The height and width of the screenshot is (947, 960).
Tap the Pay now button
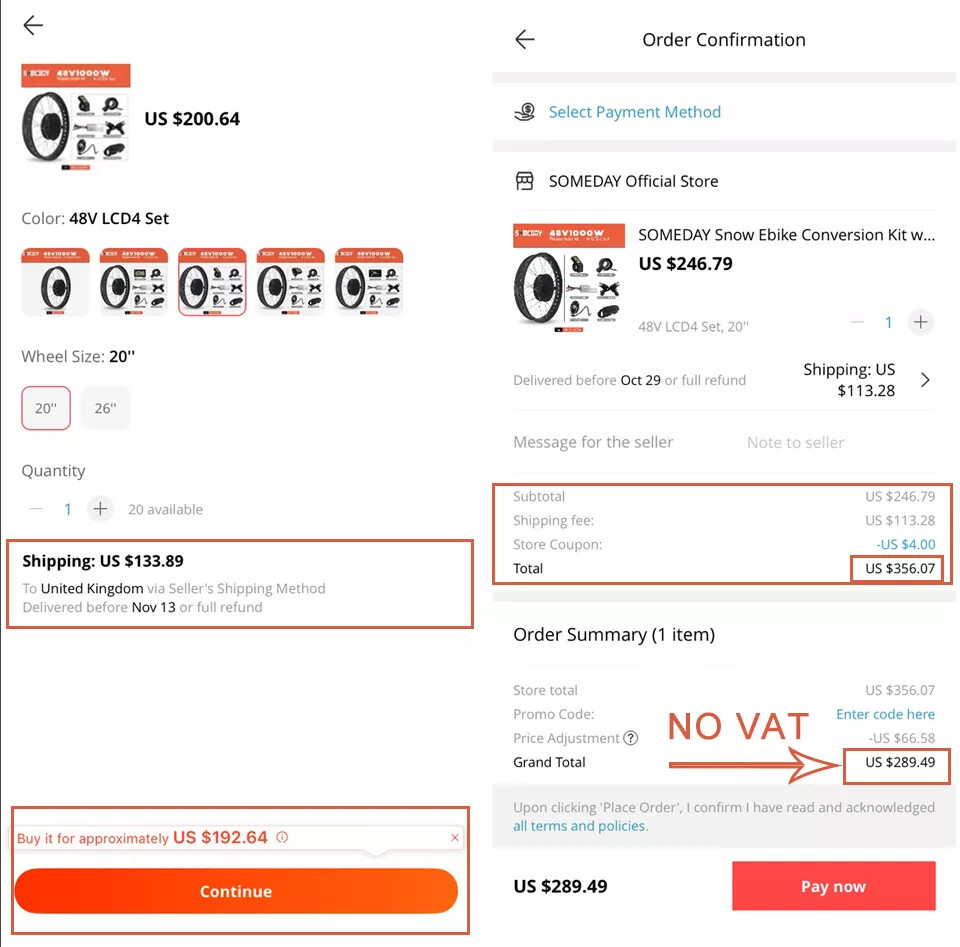pyautogui.click(x=833, y=886)
